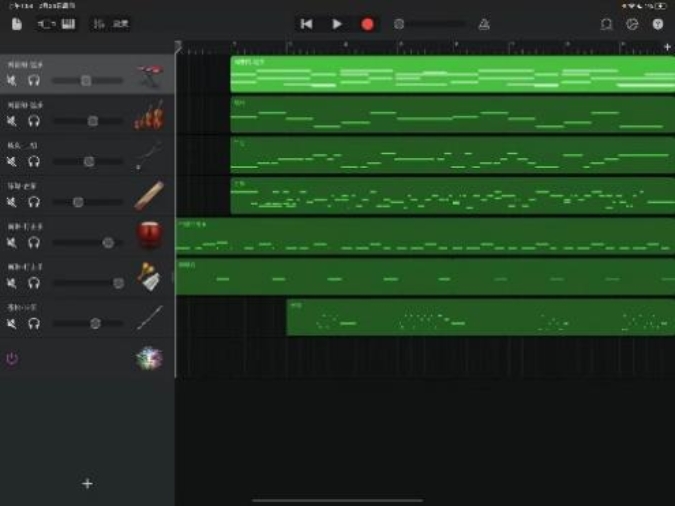Go to beginning of song
The height and width of the screenshot is (506, 675).
click(307, 24)
